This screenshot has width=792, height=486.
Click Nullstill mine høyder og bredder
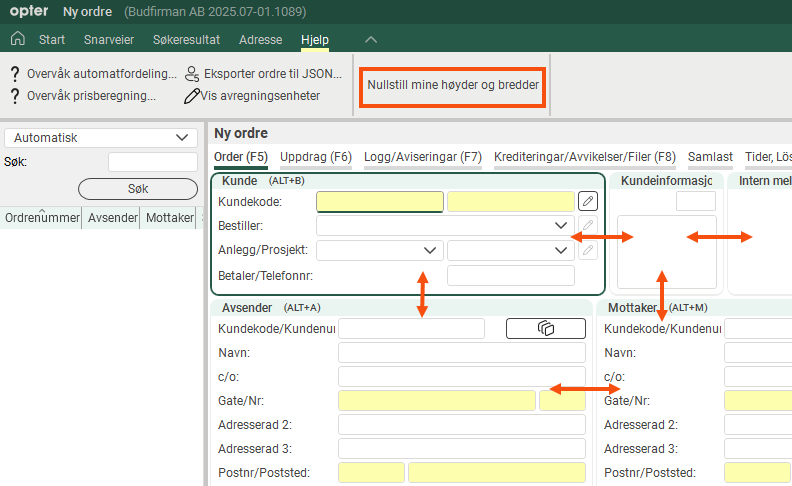coord(453,86)
